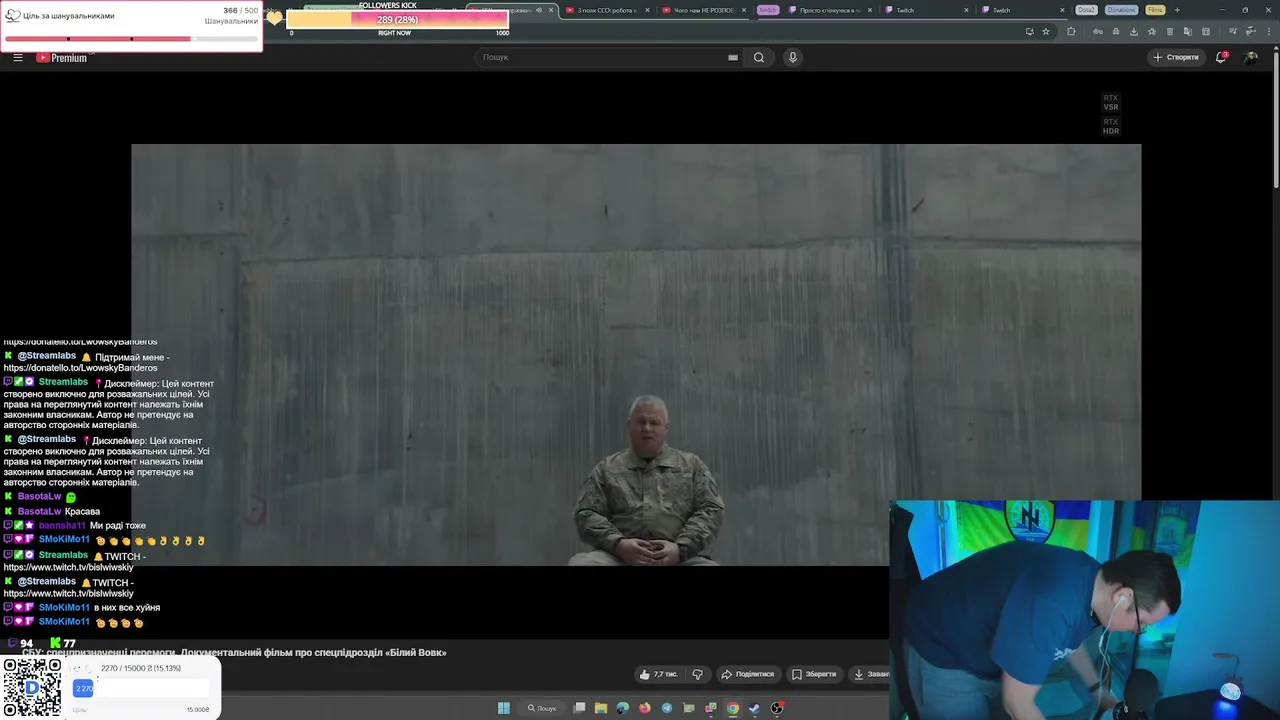Go to YouTube Premium home logo
Image resolution: width=1280 pixels, height=720 pixels.
click(62, 57)
